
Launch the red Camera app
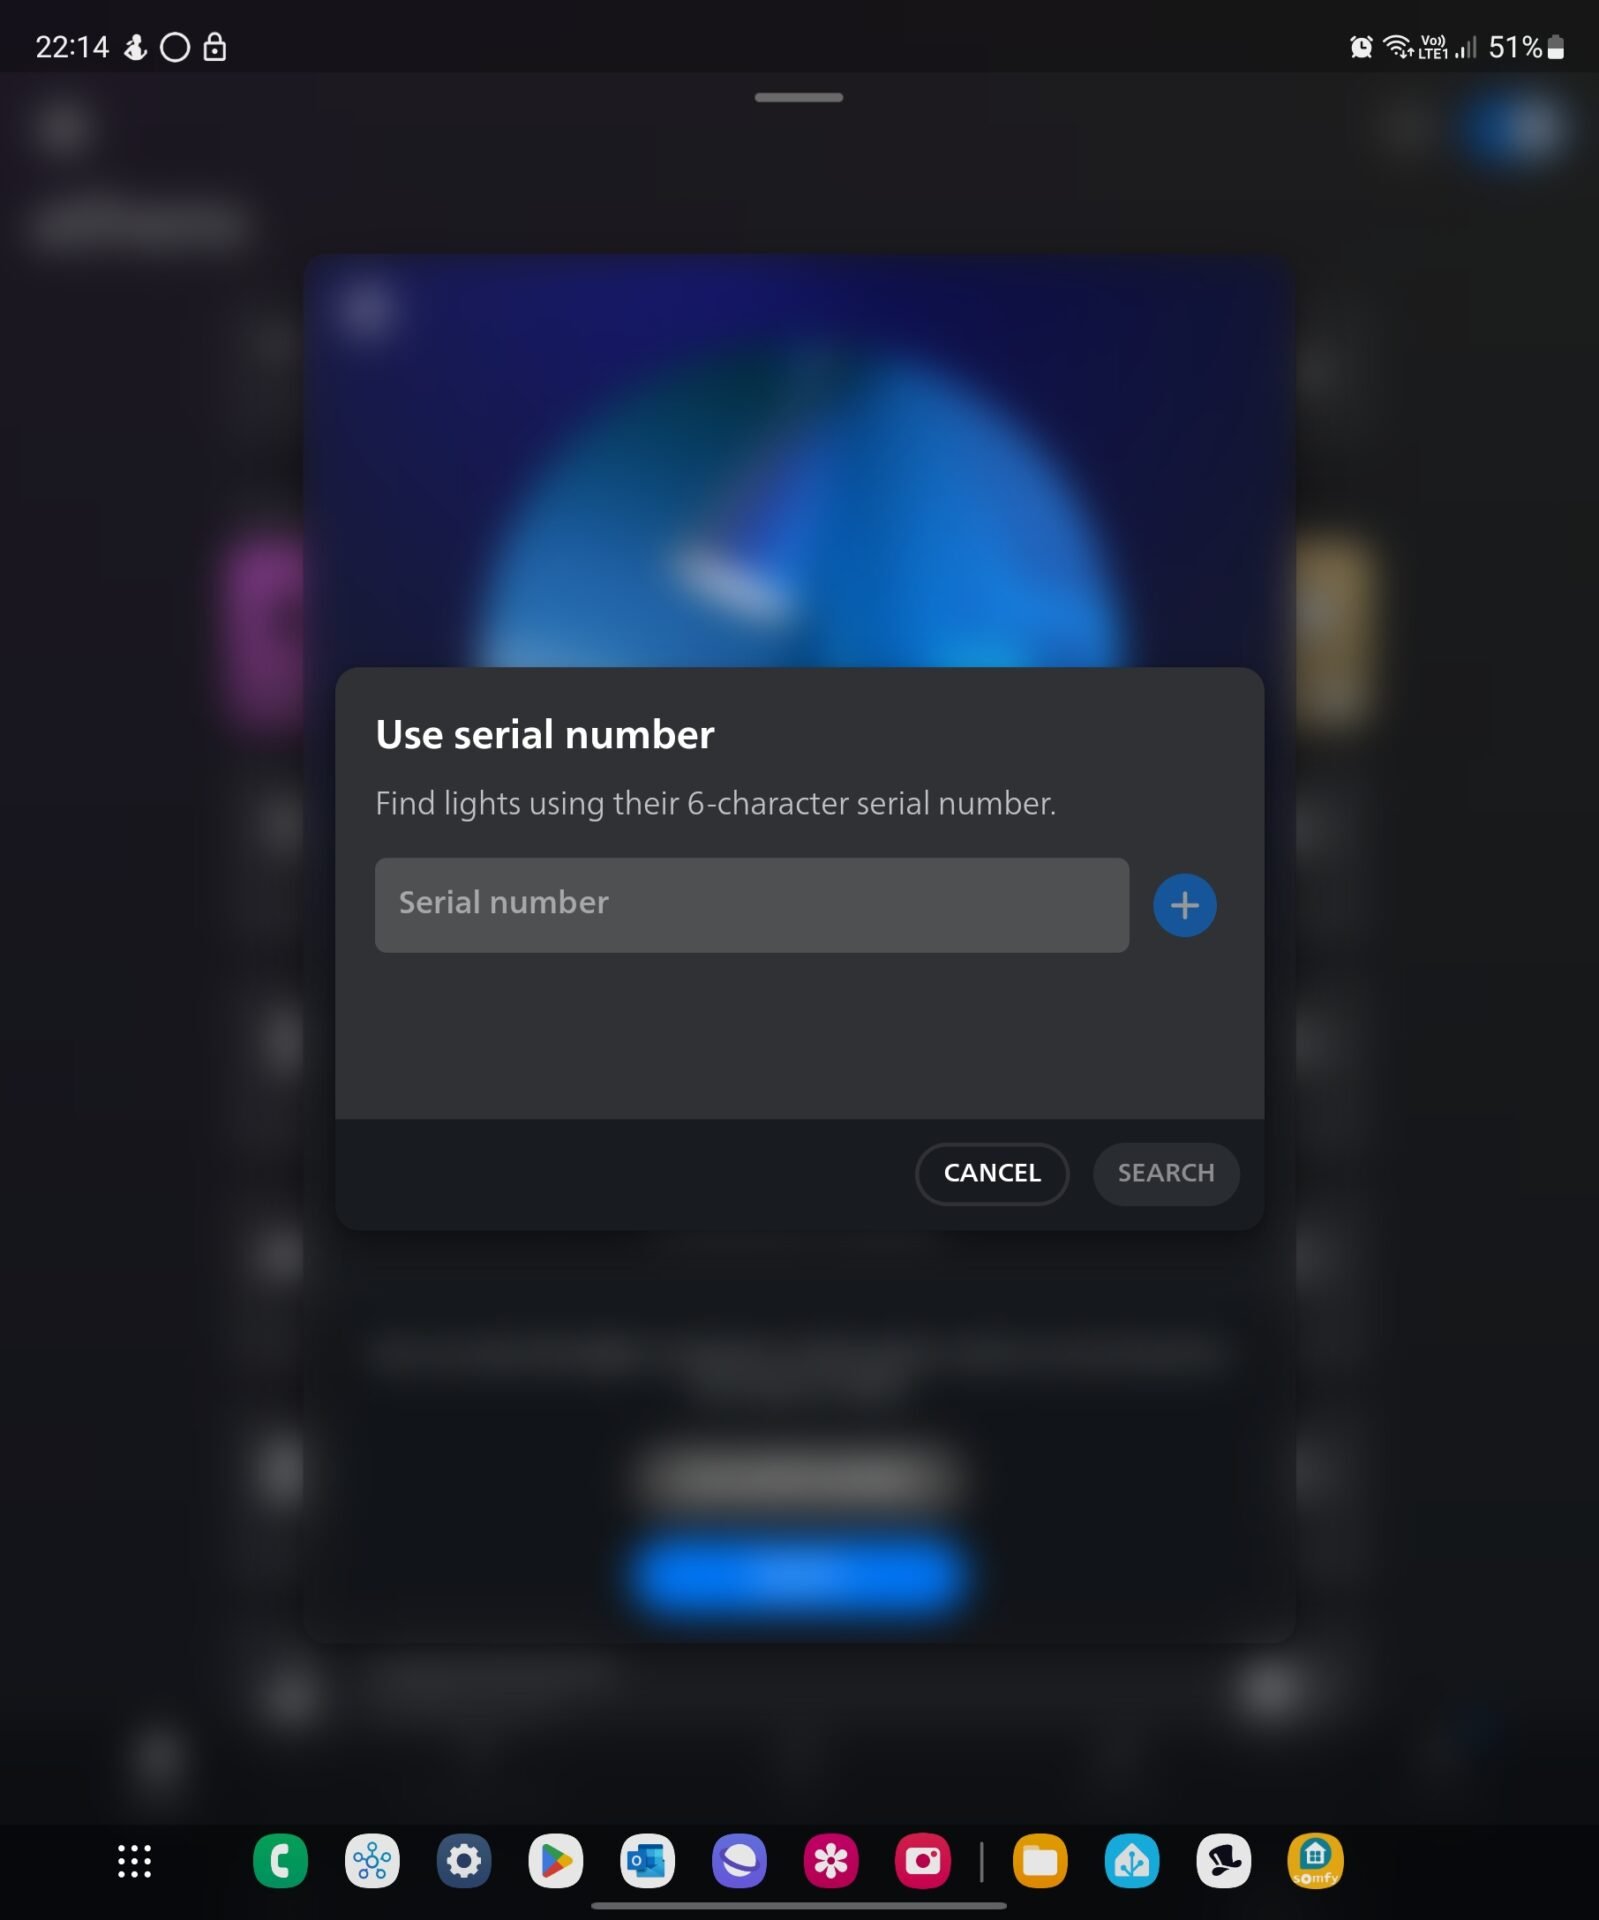pos(922,1861)
